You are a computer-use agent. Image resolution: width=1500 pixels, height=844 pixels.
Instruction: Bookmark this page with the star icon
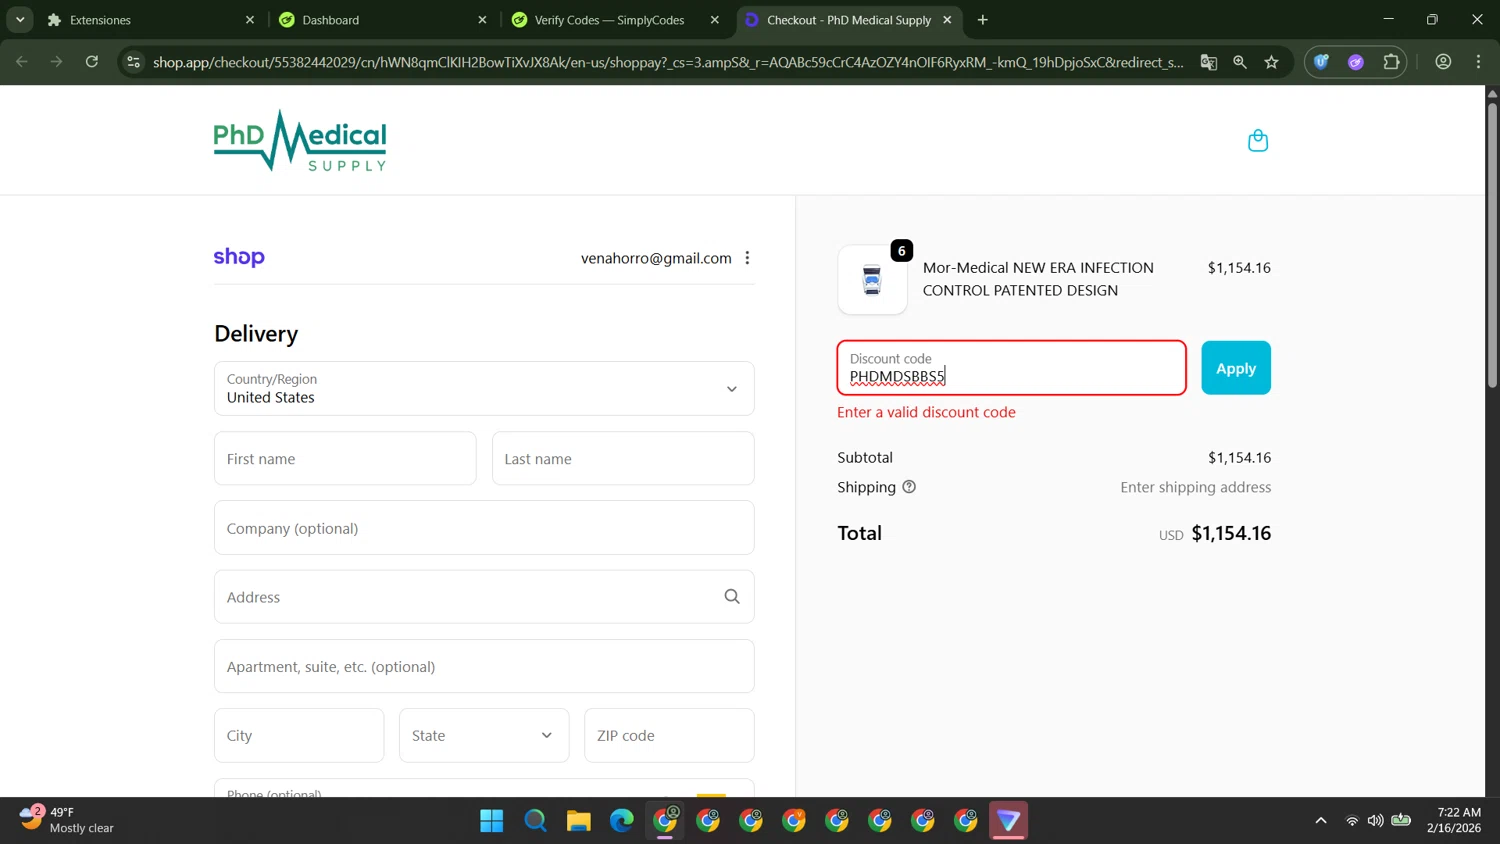pos(1271,62)
